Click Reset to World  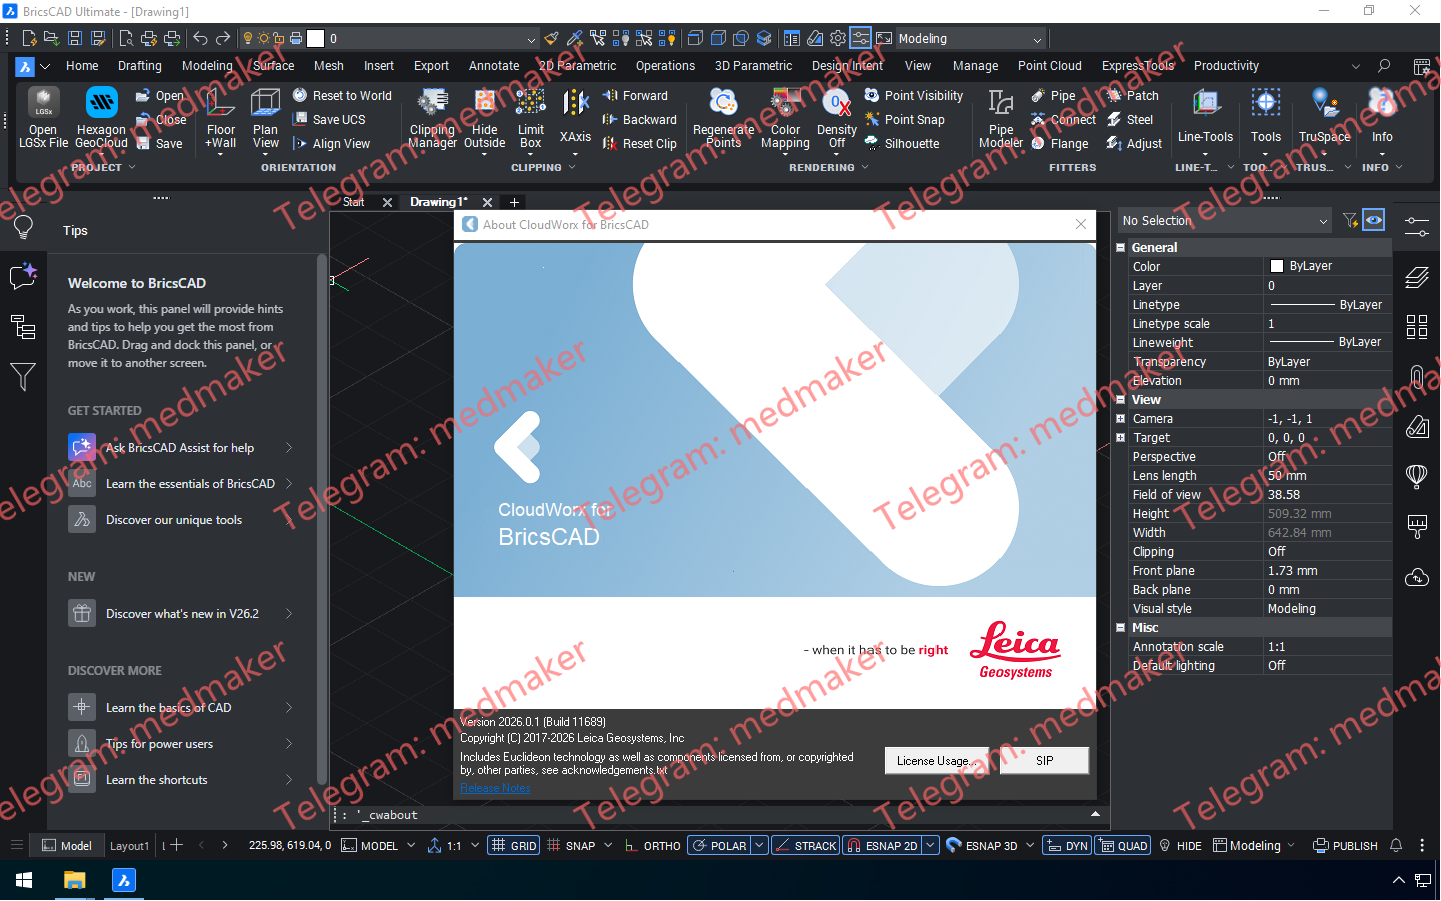click(342, 96)
